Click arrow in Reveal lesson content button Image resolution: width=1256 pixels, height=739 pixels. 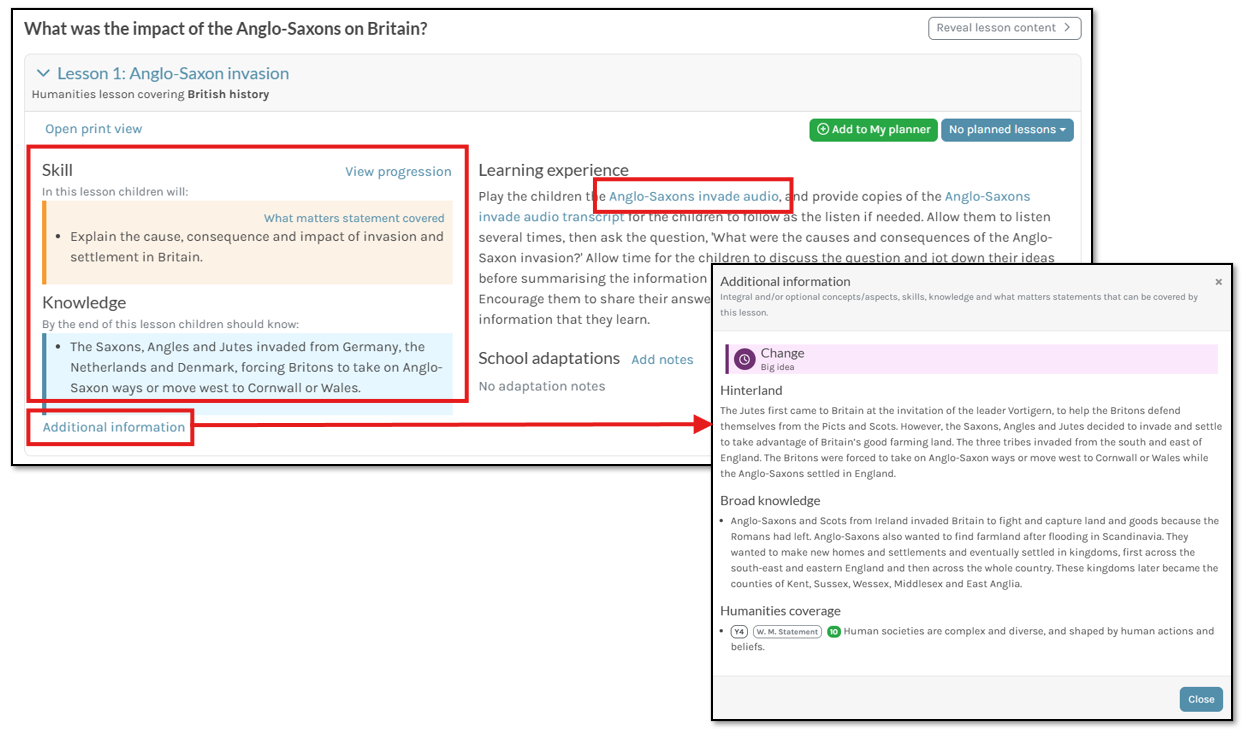1067,28
